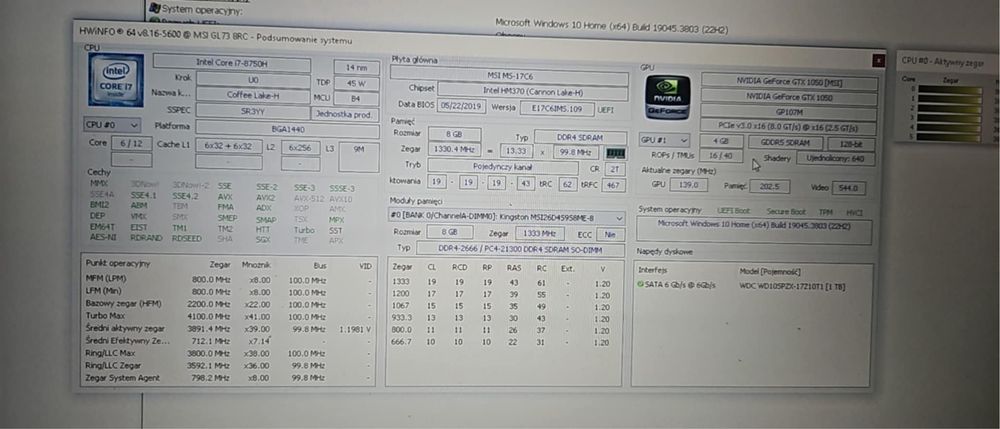Click the 1.1981 V VID value
1000x429 pixels.
coord(355,330)
